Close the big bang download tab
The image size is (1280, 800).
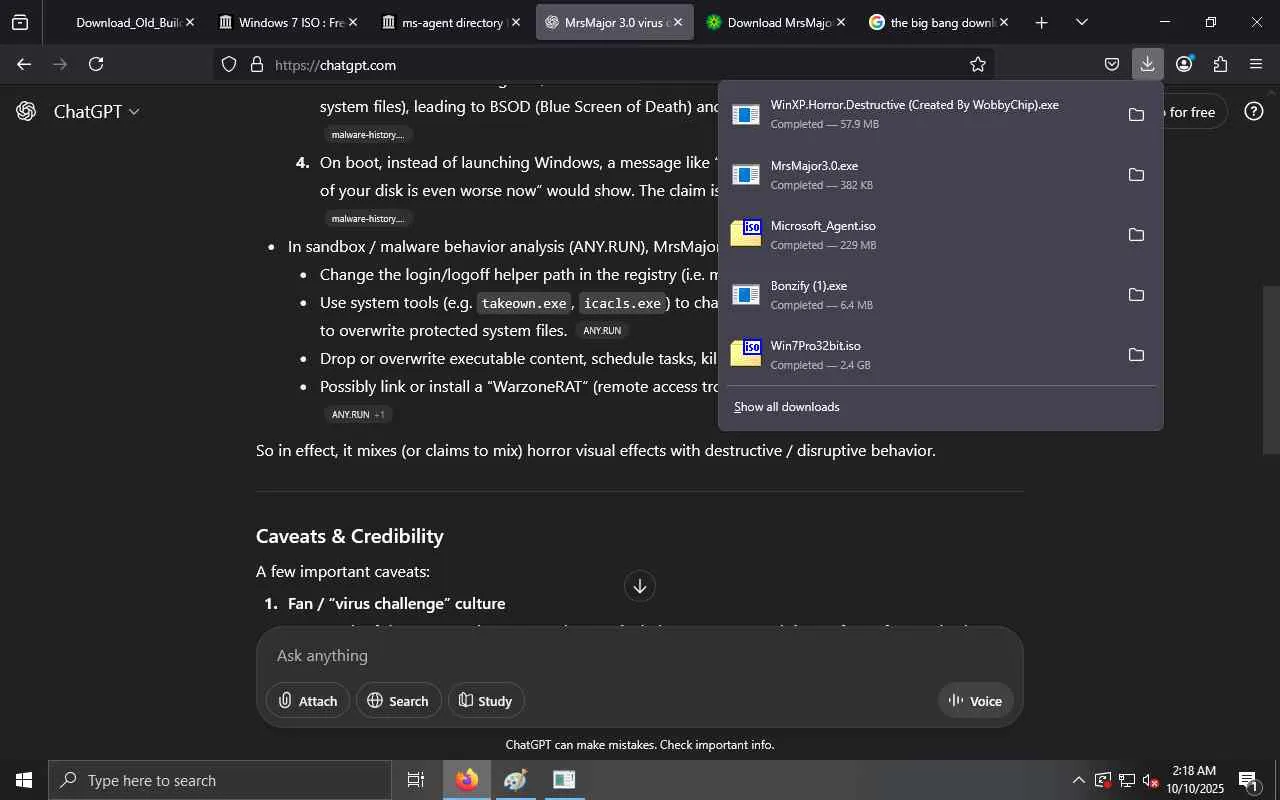coord(1003,22)
